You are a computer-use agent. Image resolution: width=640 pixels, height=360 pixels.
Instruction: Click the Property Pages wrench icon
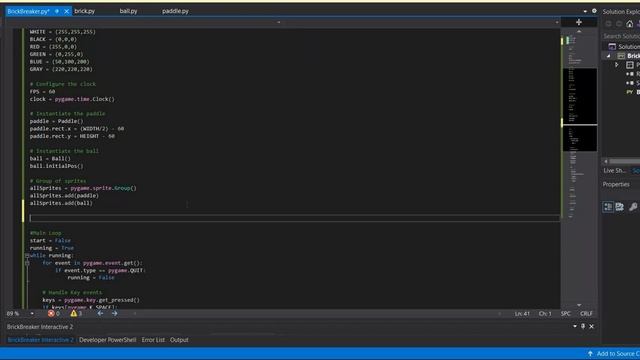[633, 207]
